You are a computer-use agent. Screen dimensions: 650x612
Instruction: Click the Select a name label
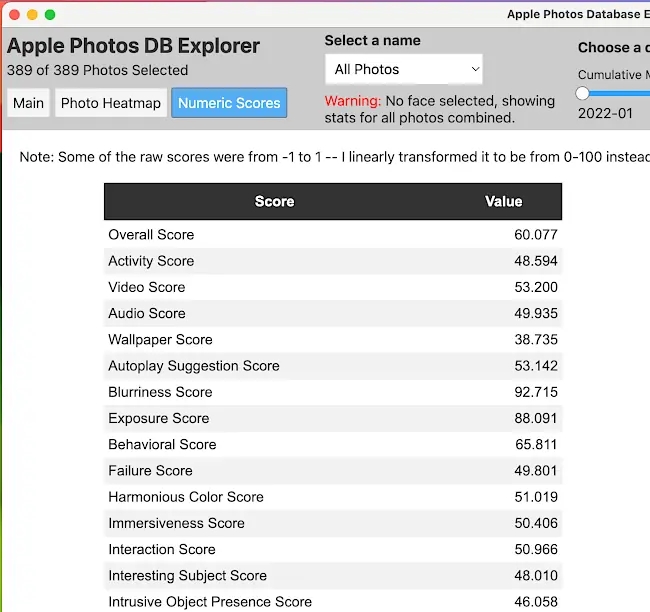(x=372, y=41)
